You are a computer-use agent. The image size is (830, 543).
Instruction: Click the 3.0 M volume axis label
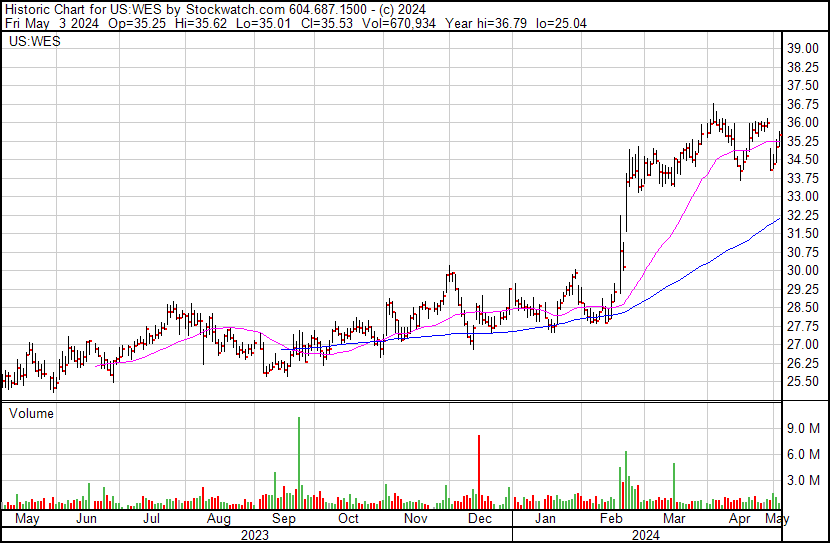click(x=804, y=480)
